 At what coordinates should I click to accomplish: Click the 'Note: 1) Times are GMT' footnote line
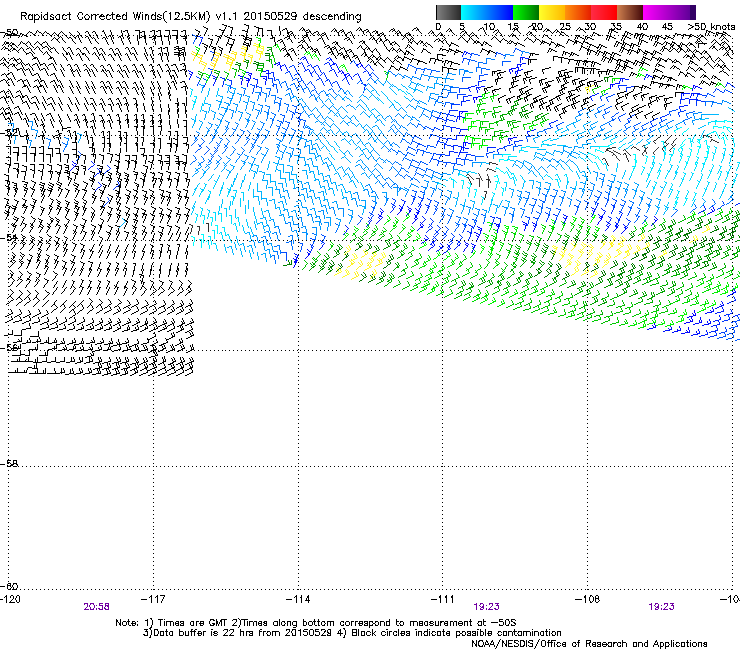(316, 623)
